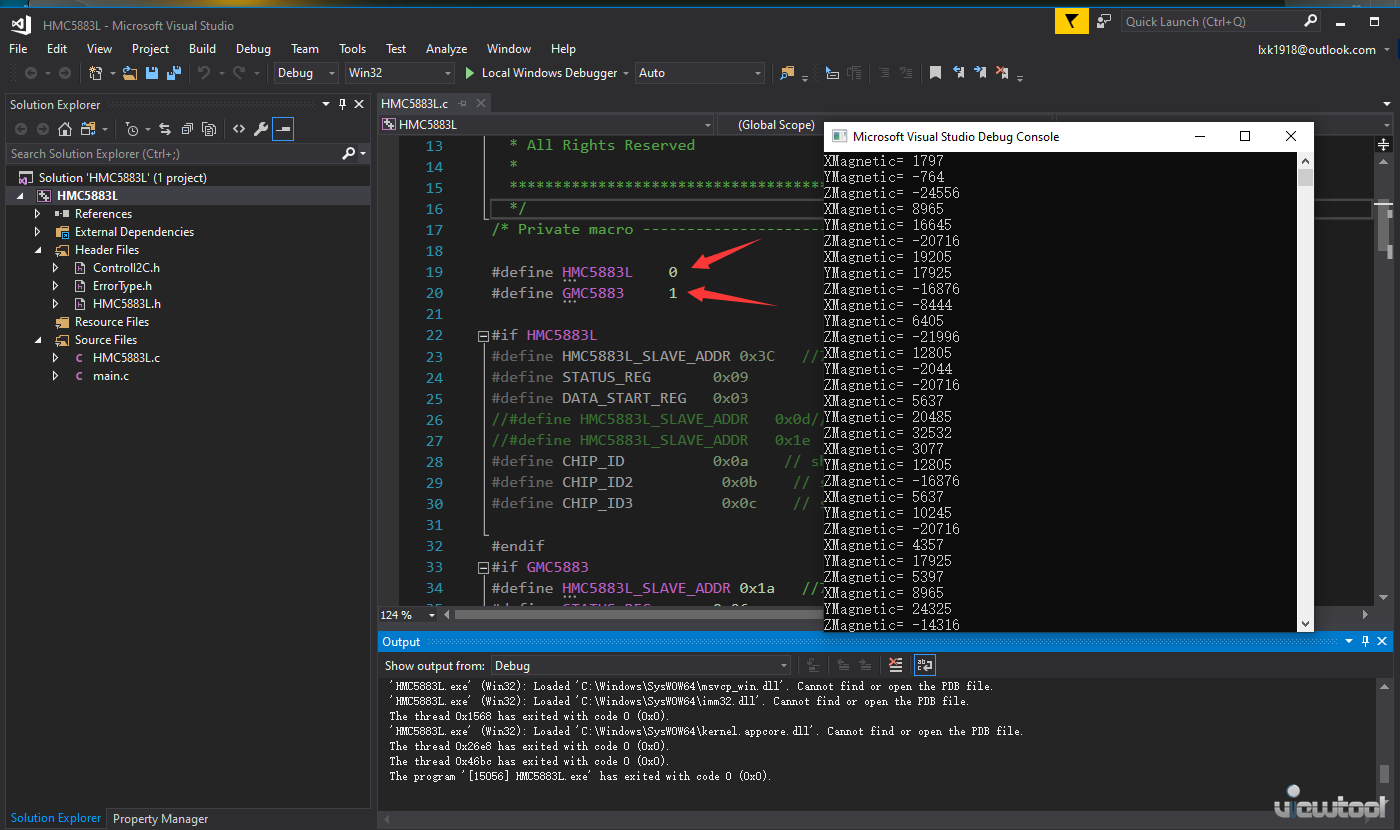
Task: Click the Search Solution Explorer field
Action: (173, 154)
